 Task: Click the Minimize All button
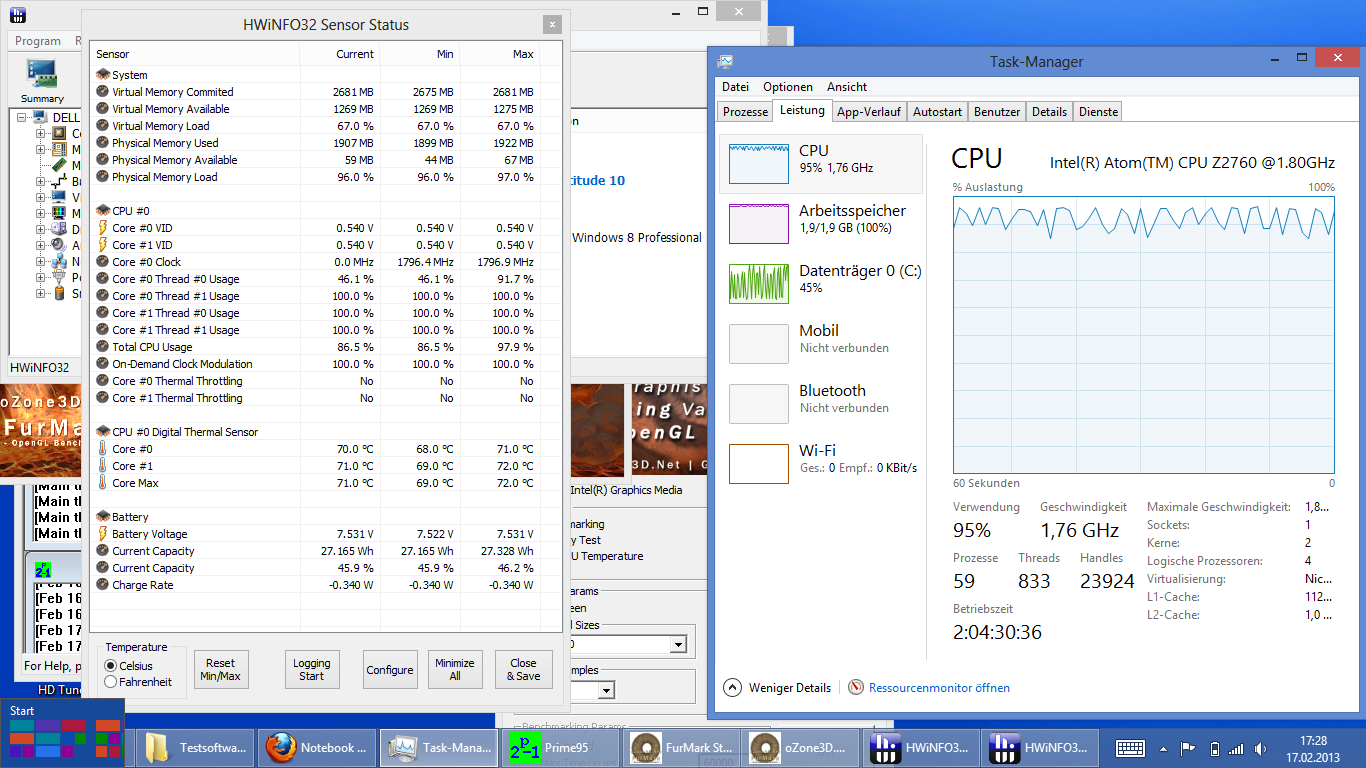click(455, 670)
